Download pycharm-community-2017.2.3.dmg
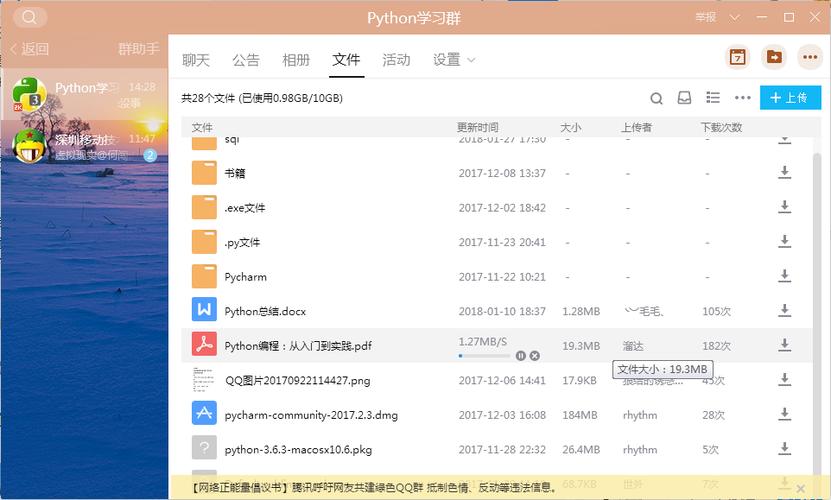 784,414
